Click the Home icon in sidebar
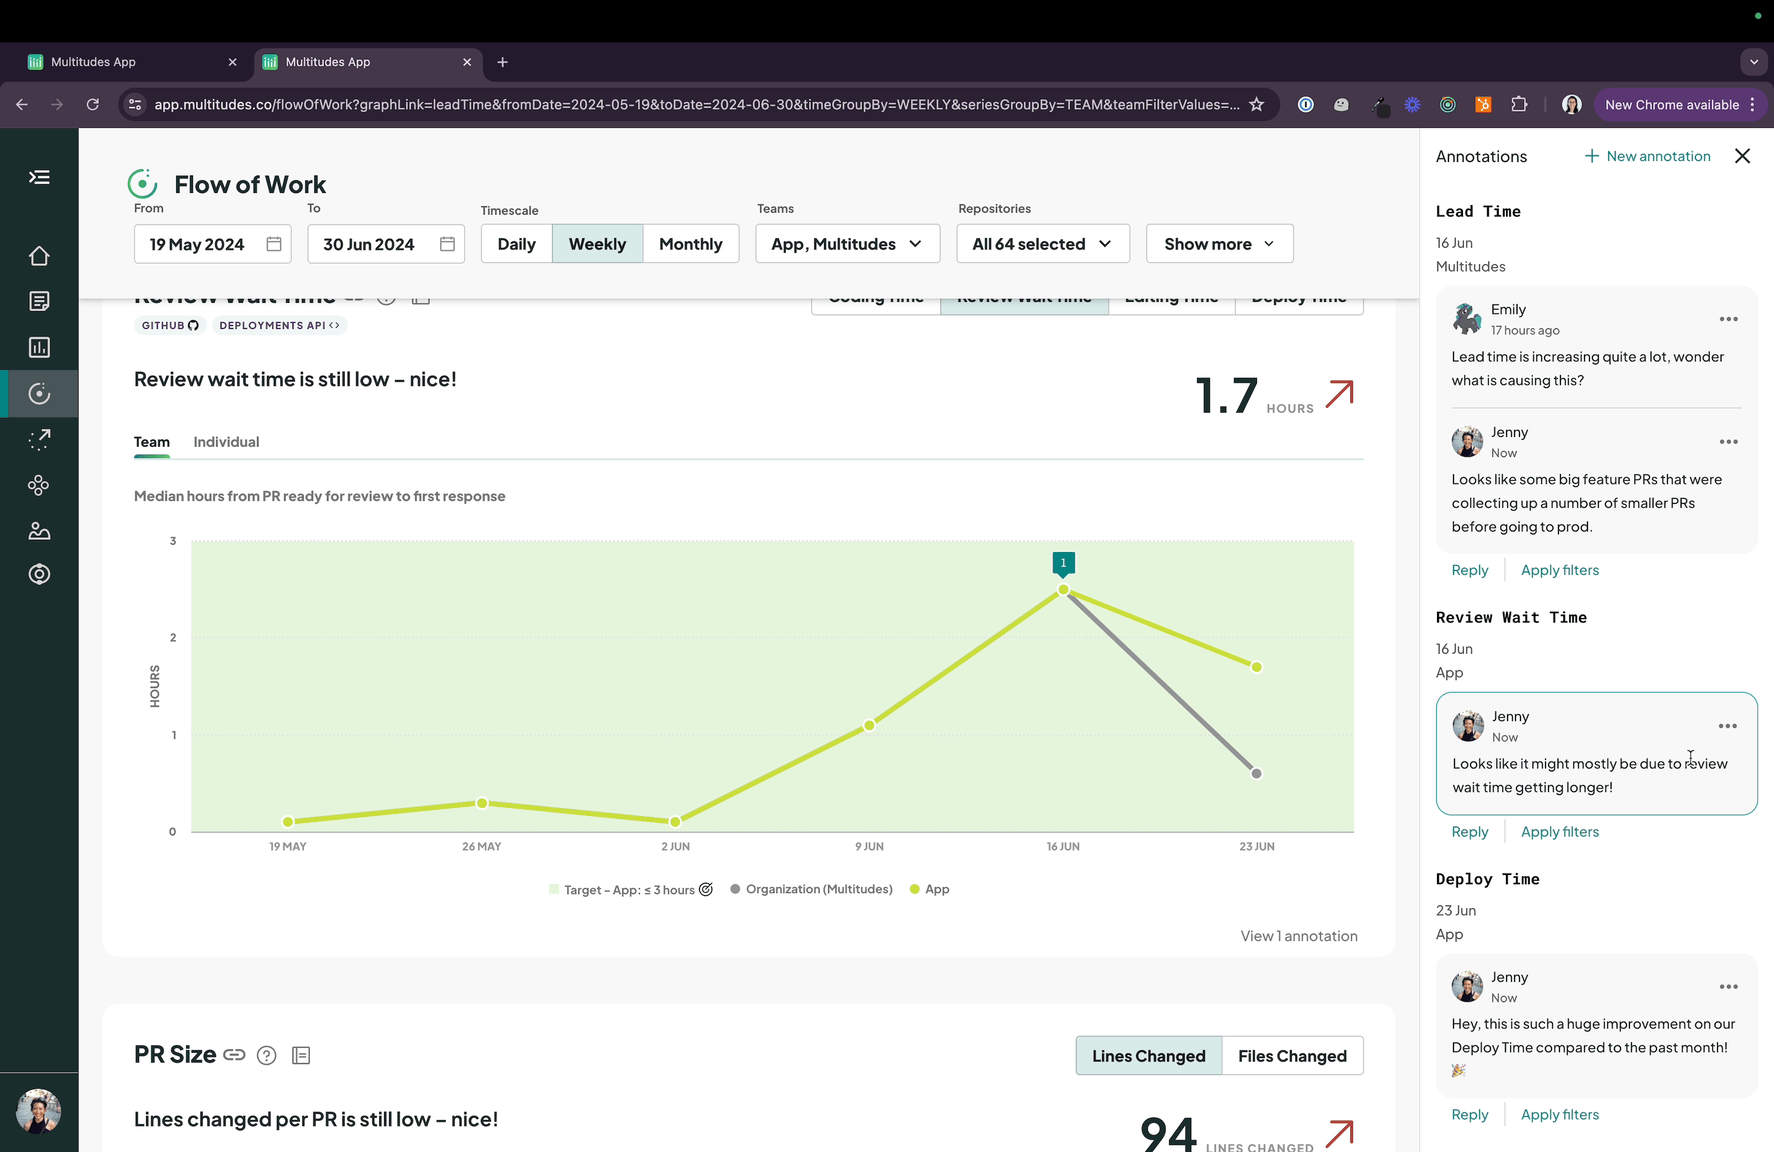Viewport: 1774px width, 1152px height. pyautogui.click(x=39, y=256)
